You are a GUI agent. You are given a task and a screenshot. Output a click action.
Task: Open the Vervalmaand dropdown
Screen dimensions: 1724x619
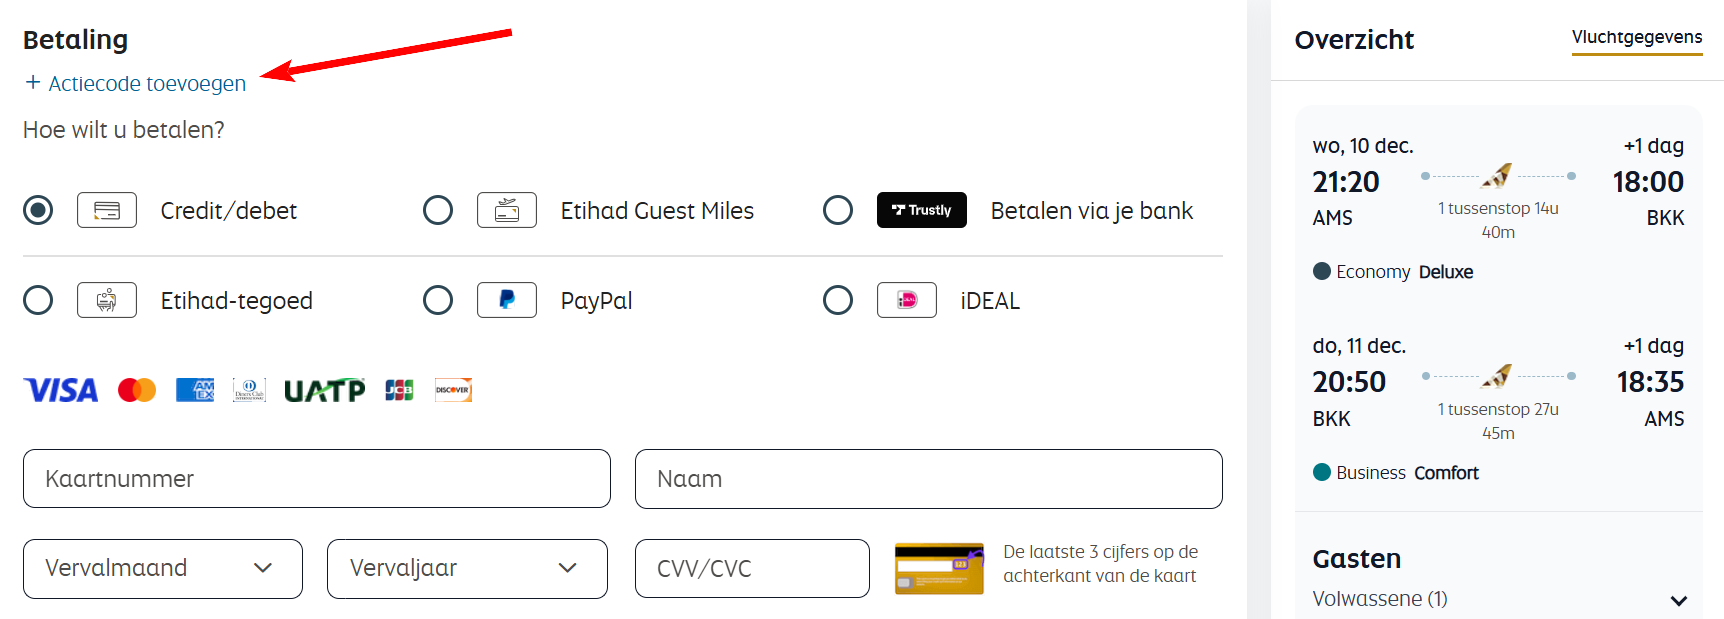click(162, 568)
